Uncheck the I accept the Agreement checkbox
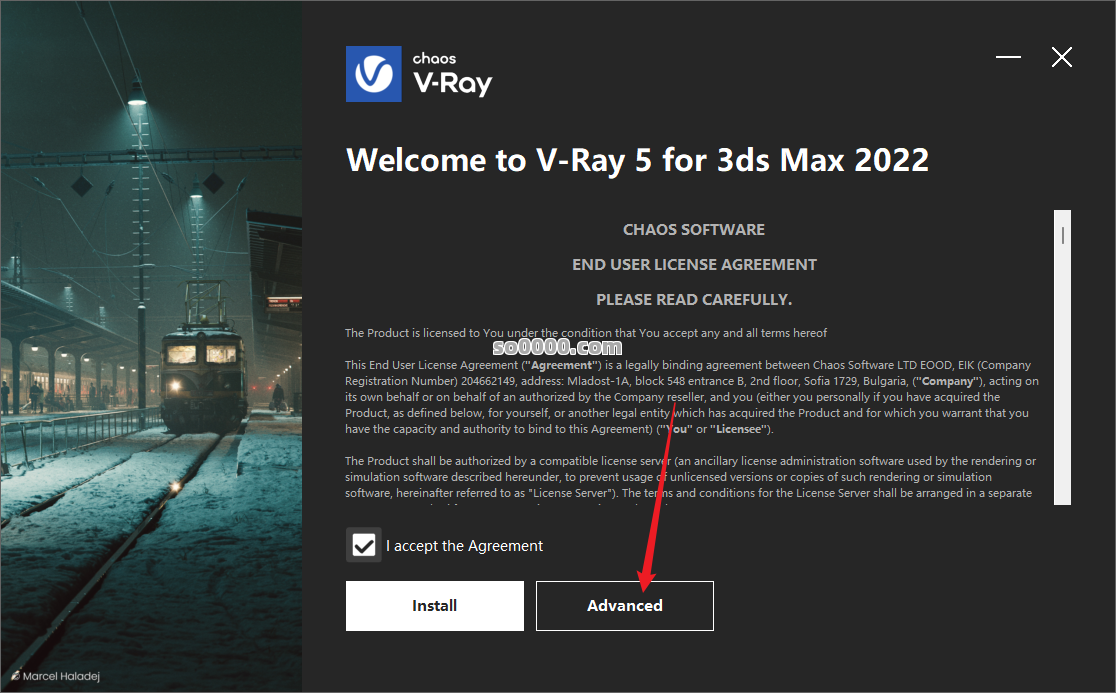 point(364,546)
